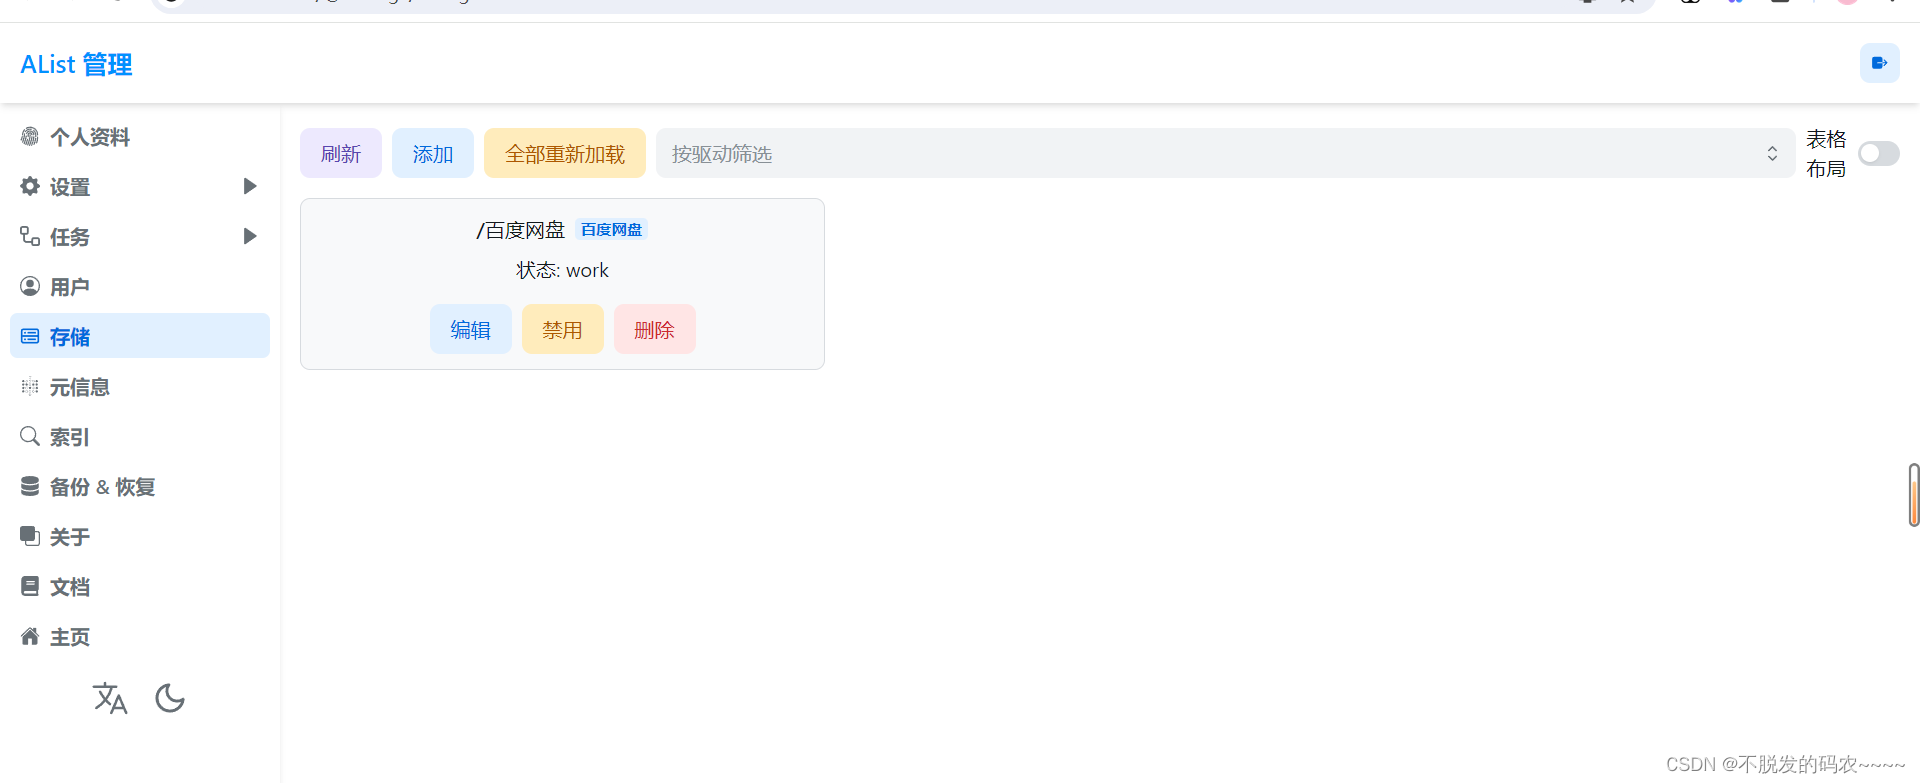This screenshot has height=783, width=1920.
Task: Click the storage icon beside 存储
Action: (30, 337)
